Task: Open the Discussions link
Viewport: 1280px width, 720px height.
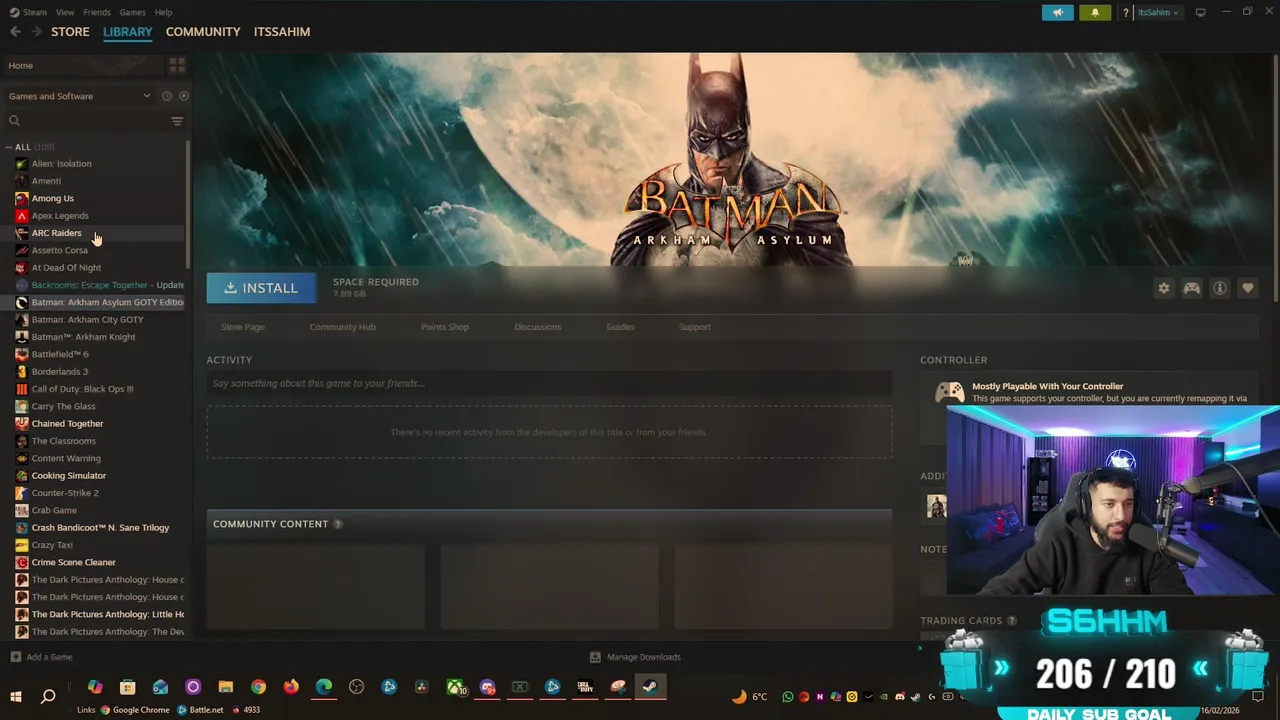Action: [x=538, y=327]
